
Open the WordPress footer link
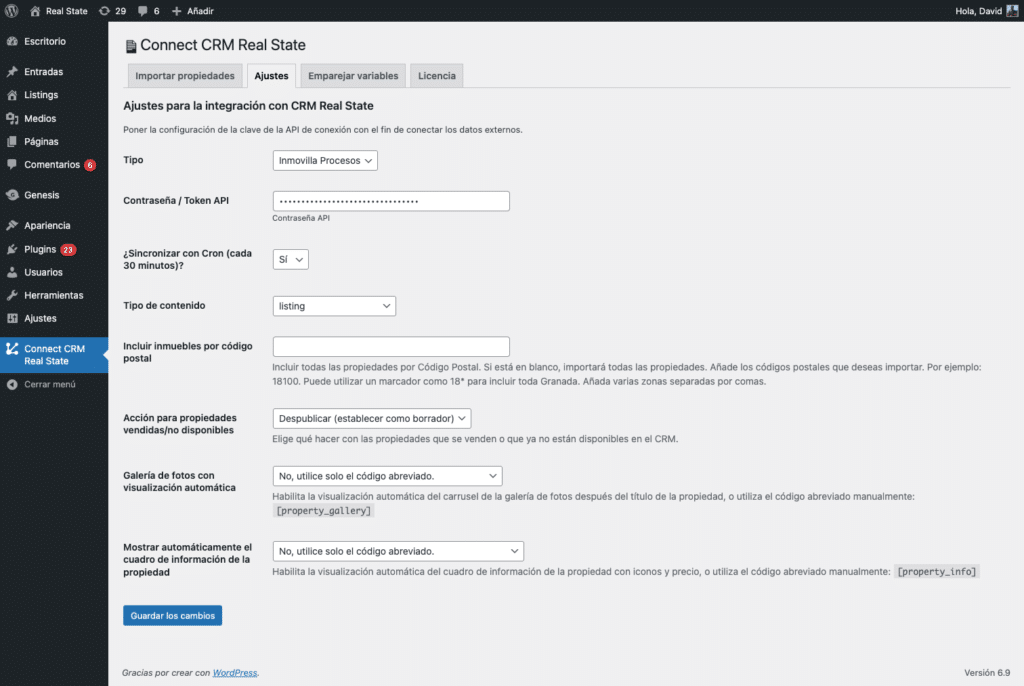point(234,672)
